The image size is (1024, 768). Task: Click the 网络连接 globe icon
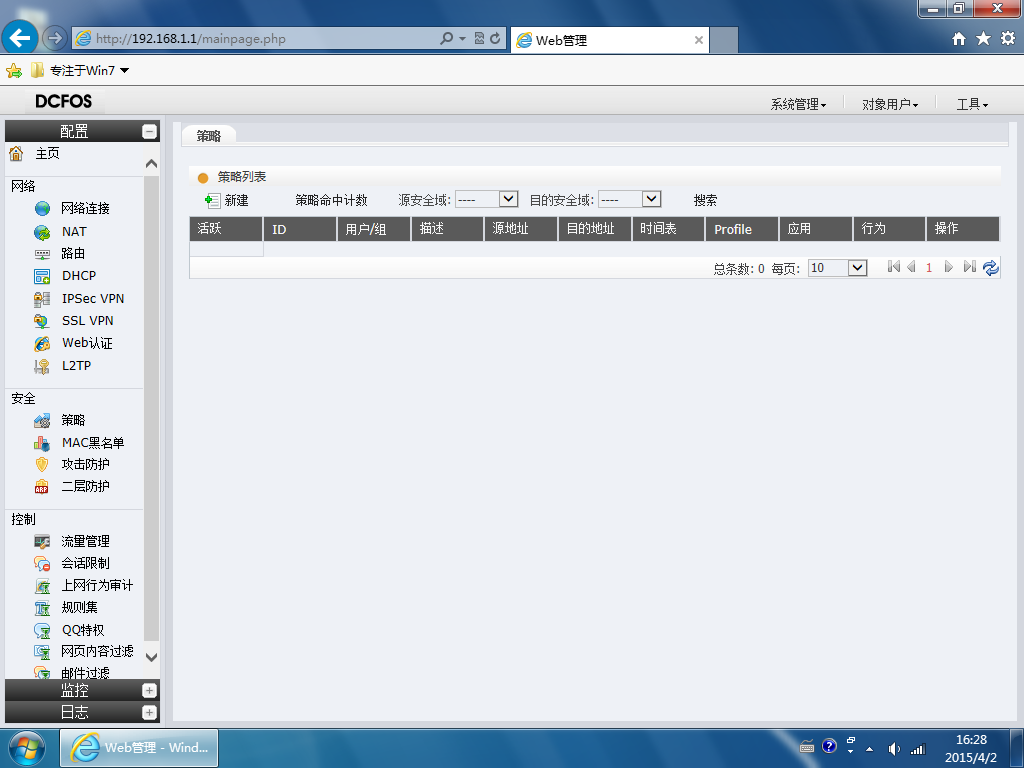click(x=42, y=208)
